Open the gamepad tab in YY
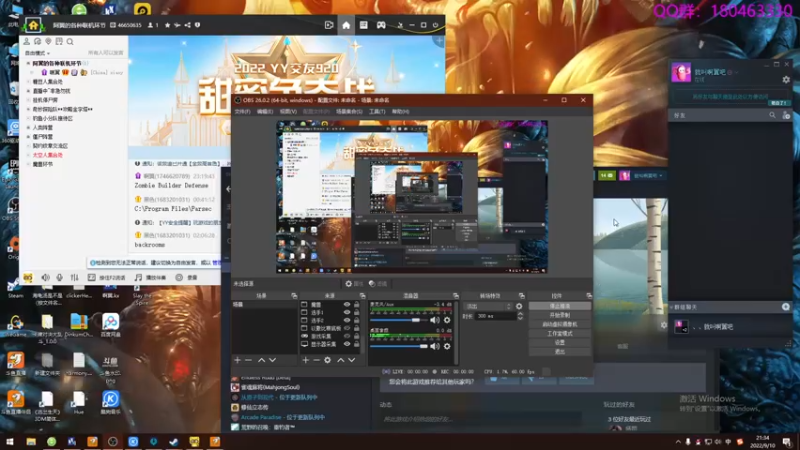The image size is (800, 450). pyautogui.click(x=381, y=25)
